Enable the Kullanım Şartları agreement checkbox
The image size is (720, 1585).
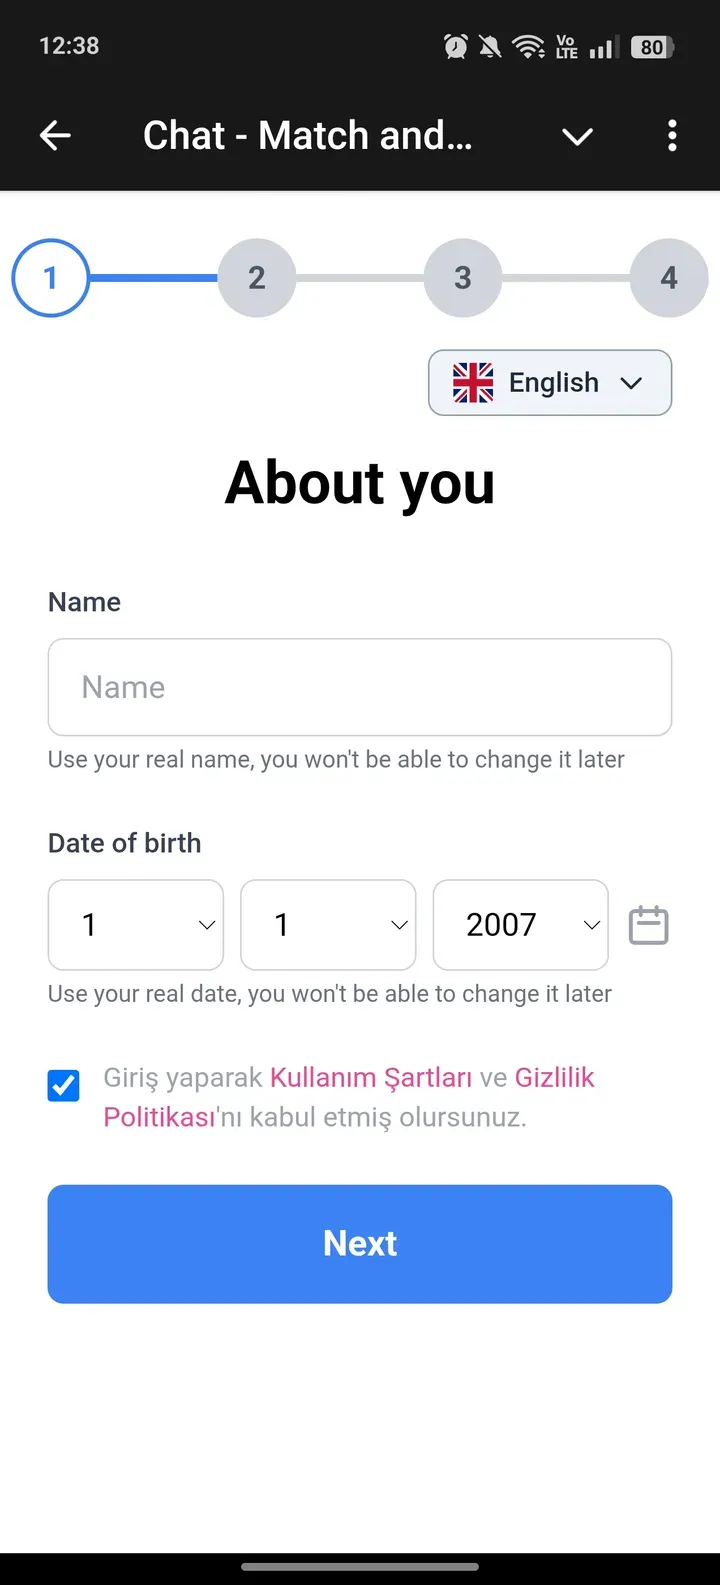(x=63, y=1085)
